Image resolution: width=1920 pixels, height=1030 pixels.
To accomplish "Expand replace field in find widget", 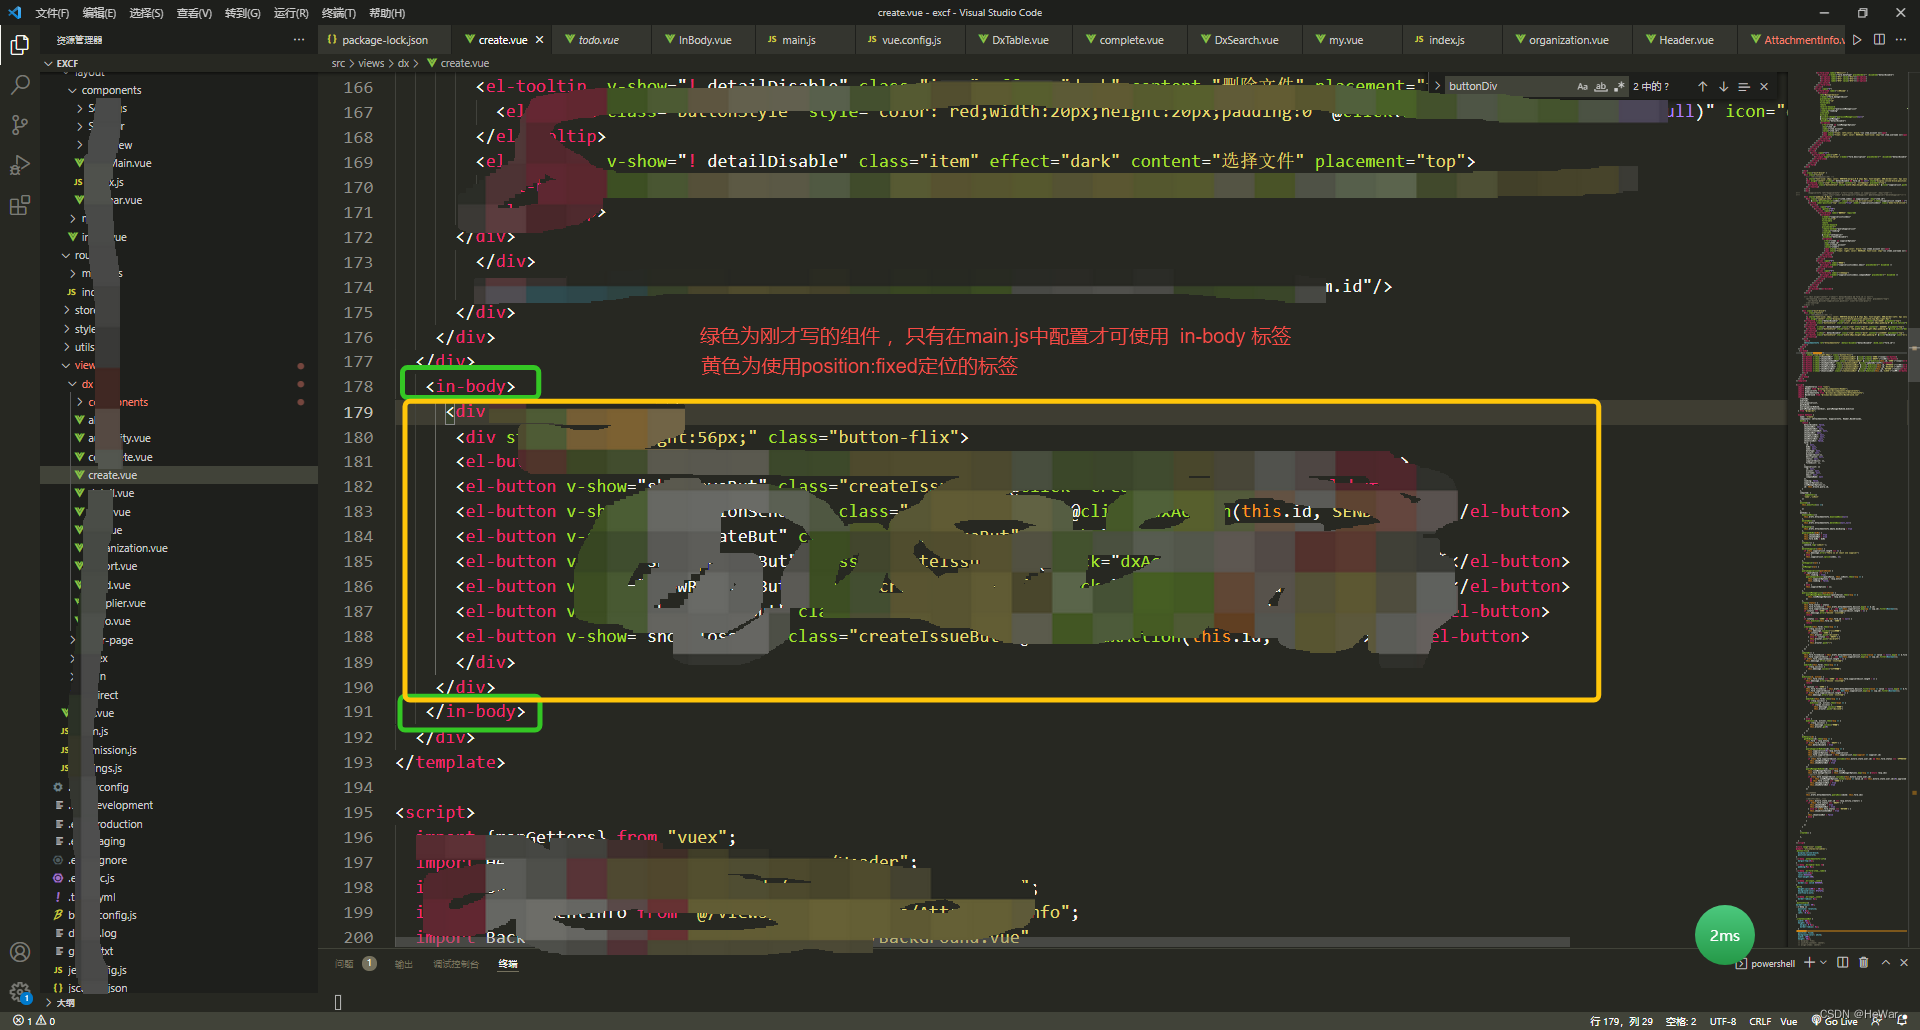I will [1437, 86].
